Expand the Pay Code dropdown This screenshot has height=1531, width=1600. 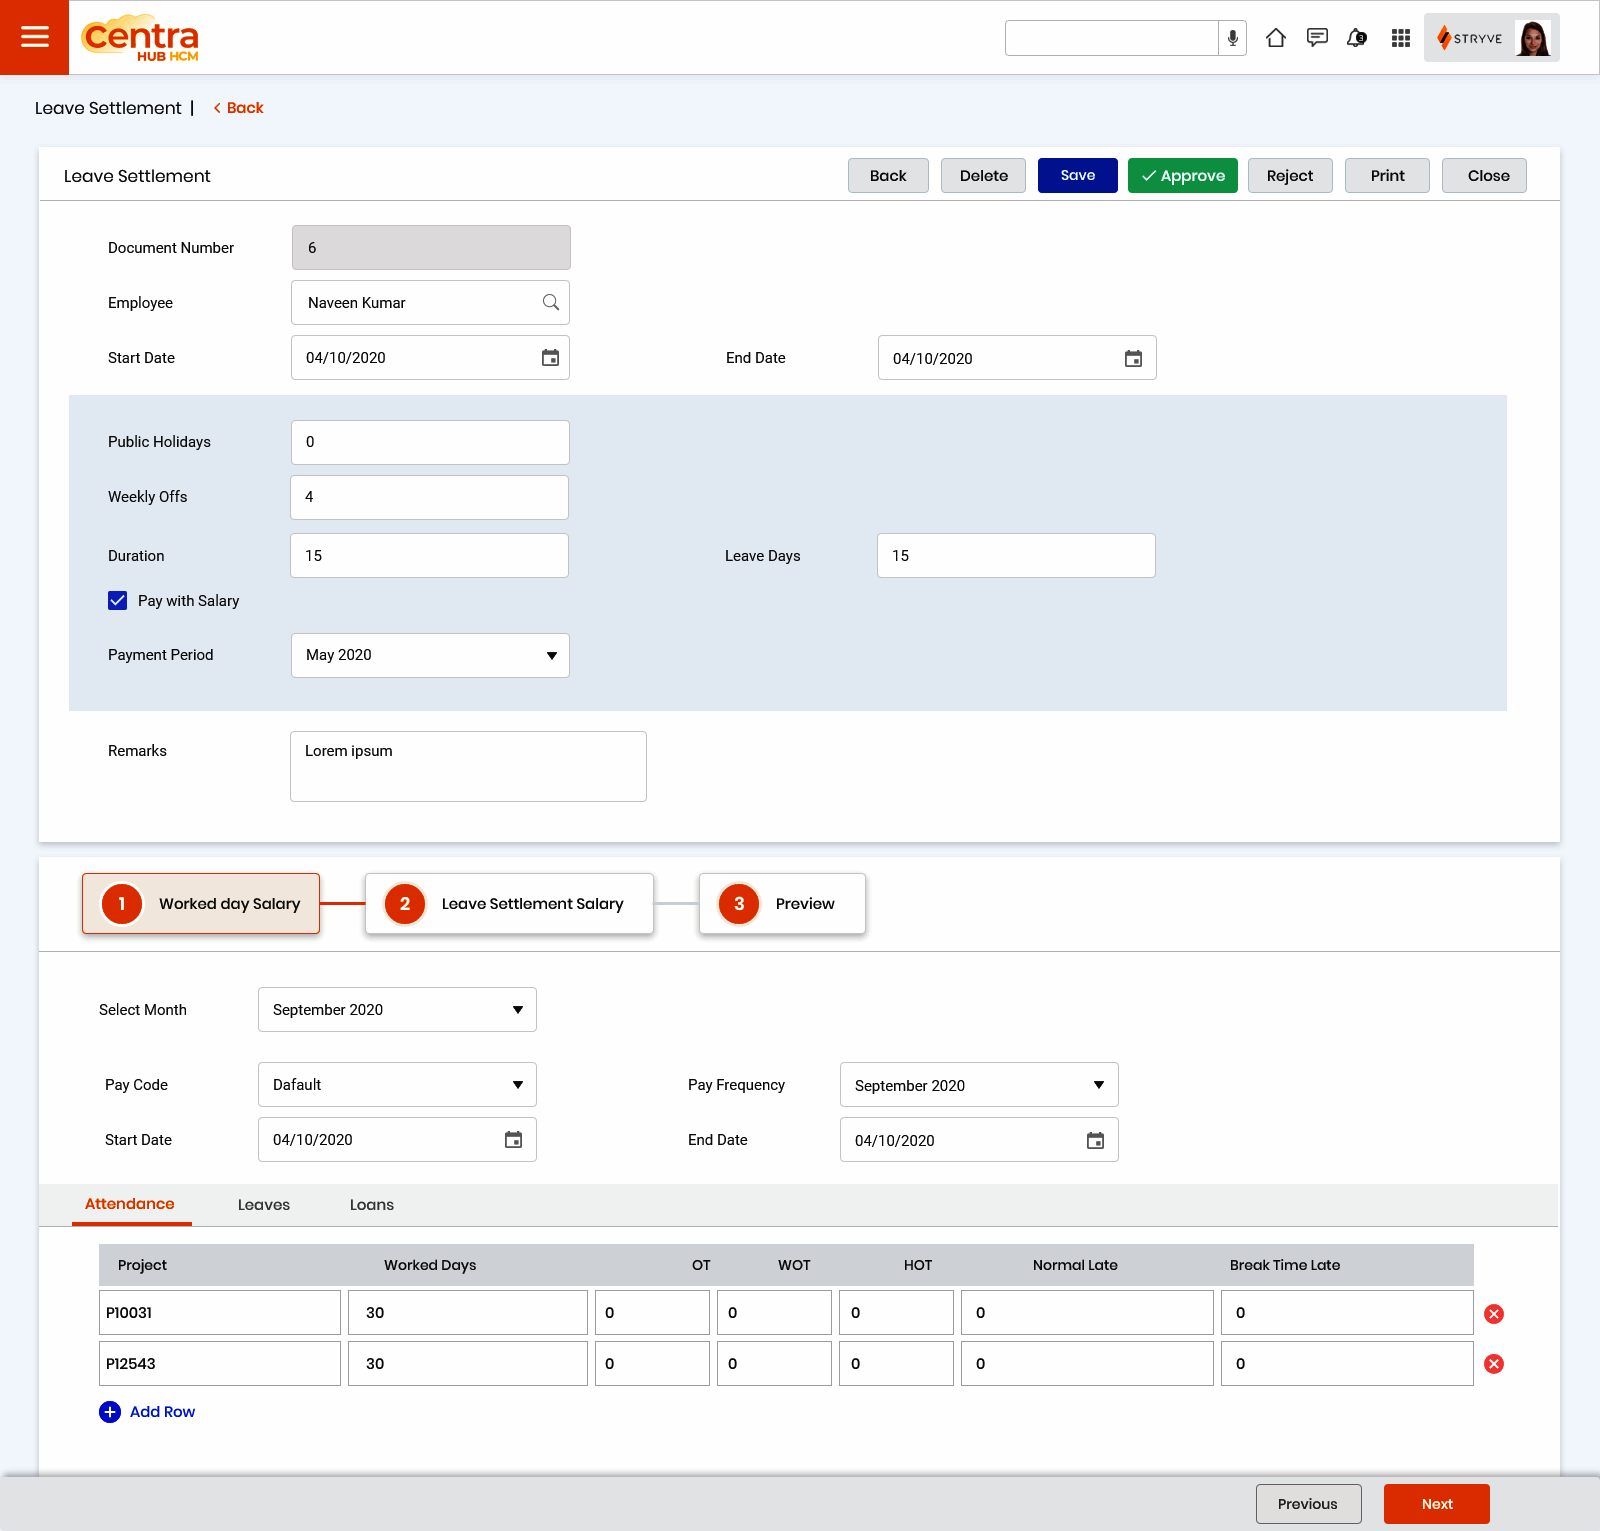point(397,1085)
